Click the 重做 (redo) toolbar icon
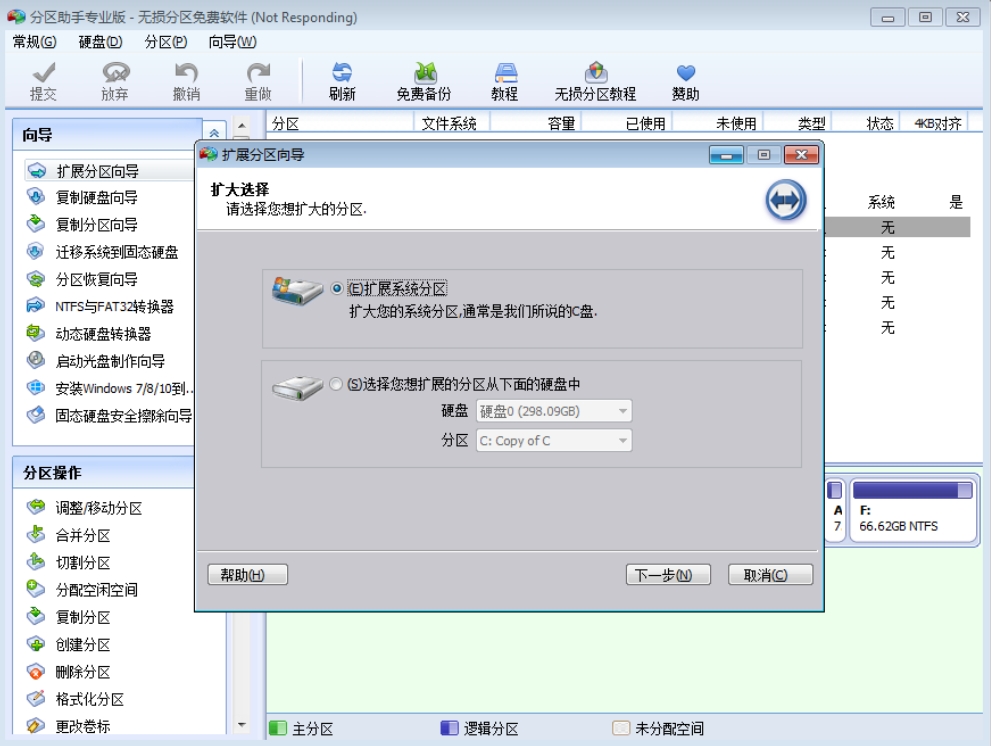 pos(258,81)
